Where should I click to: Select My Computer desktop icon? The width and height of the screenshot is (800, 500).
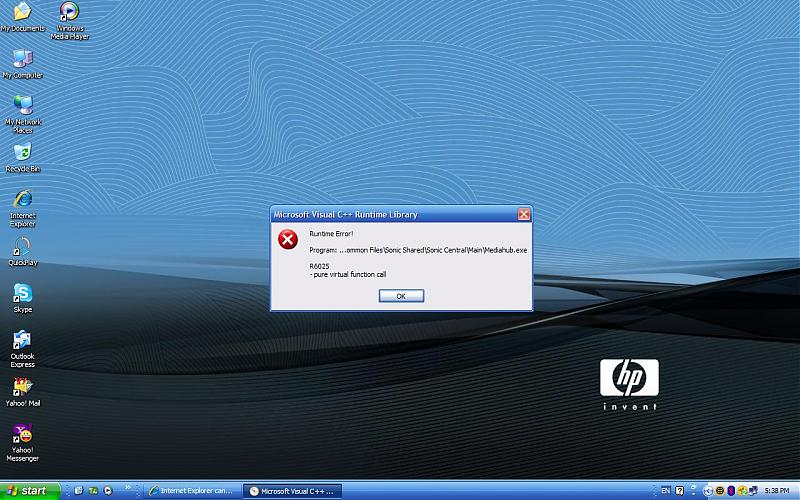22,60
